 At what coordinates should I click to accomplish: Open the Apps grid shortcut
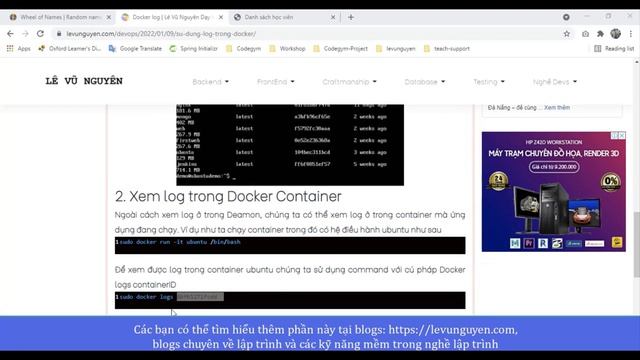18,49
